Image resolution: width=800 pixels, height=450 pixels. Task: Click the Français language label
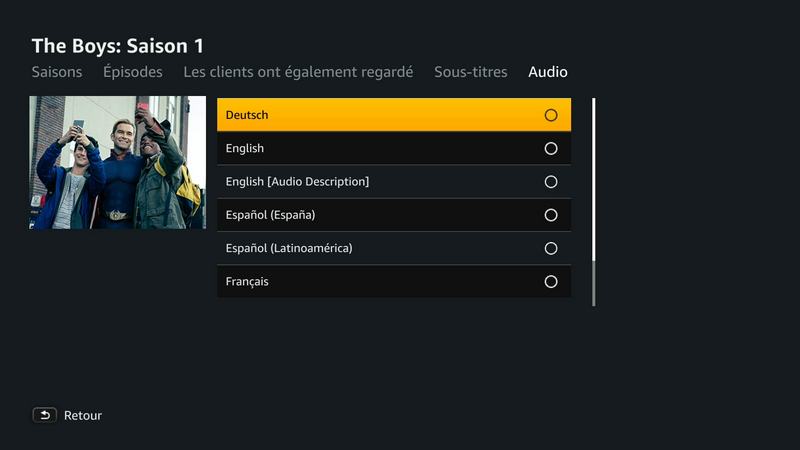pos(247,282)
